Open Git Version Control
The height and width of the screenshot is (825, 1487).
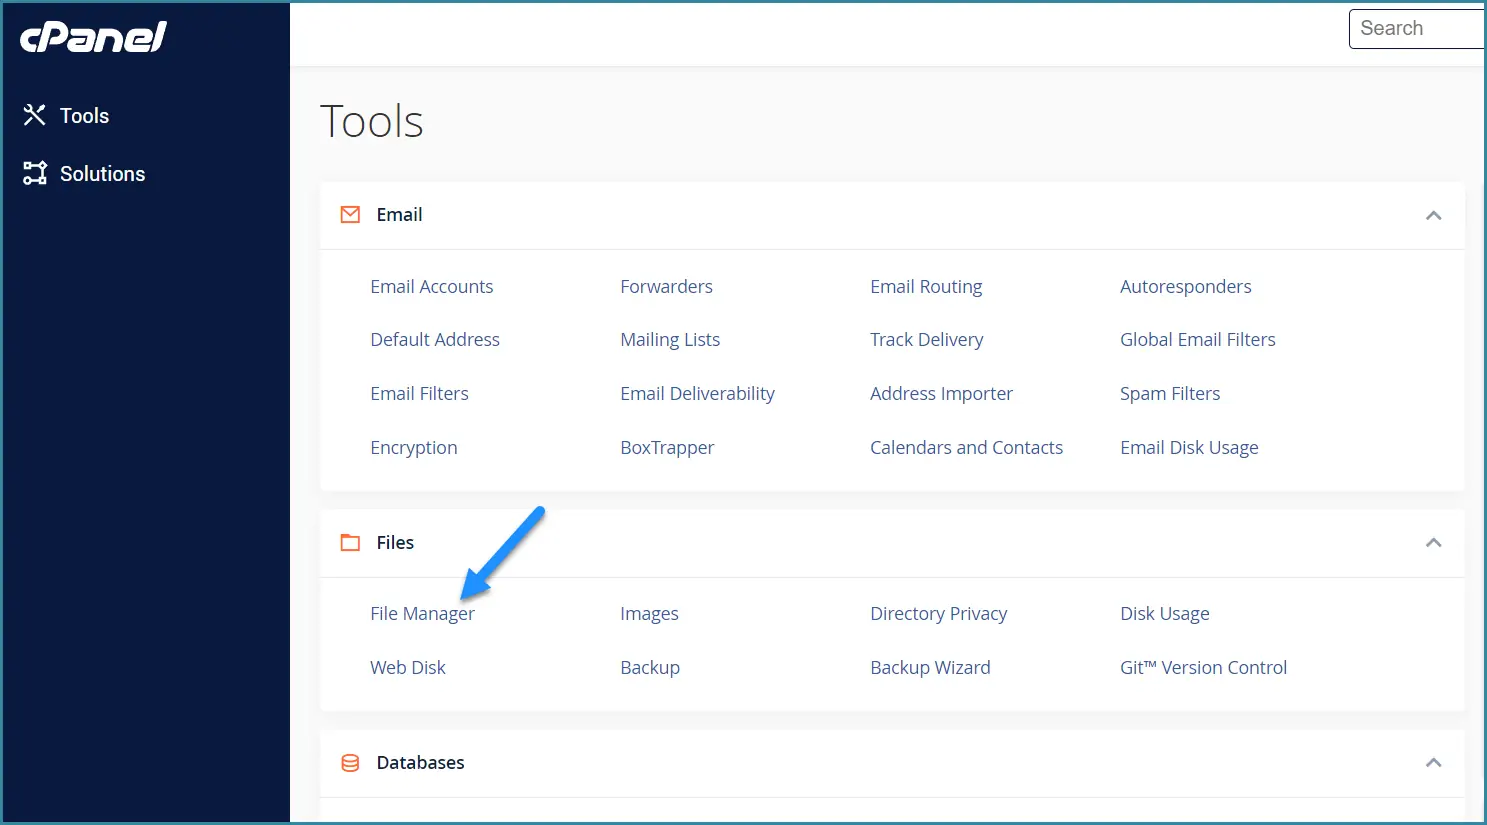(x=1203, y=668)
